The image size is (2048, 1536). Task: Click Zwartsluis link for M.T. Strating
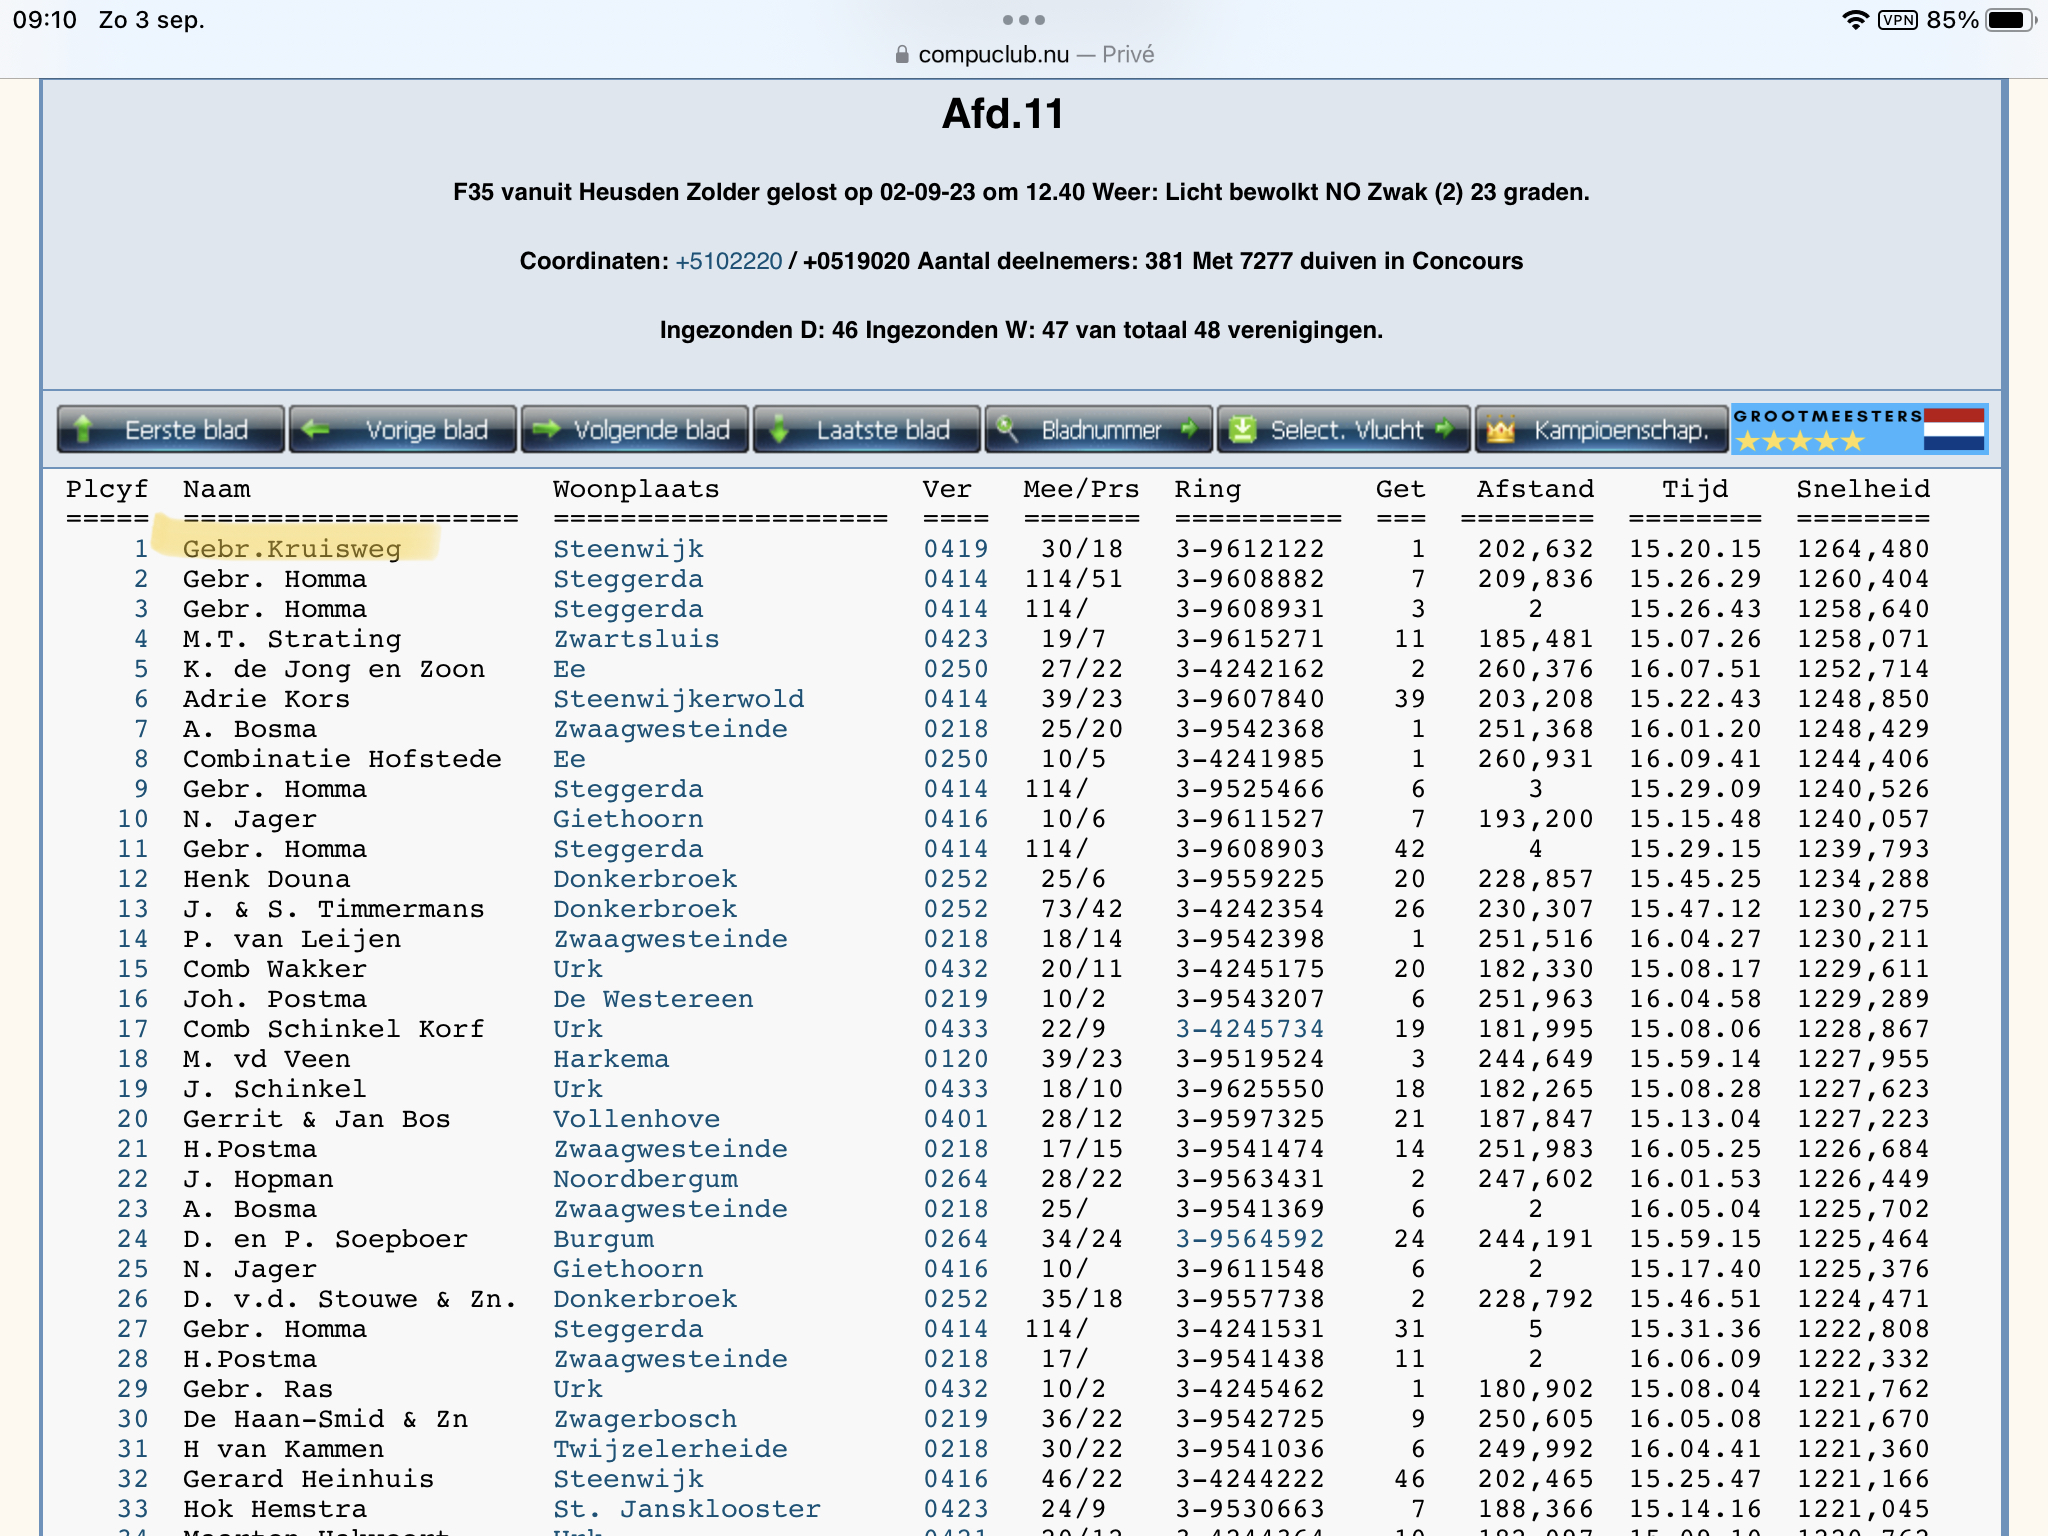637,639
